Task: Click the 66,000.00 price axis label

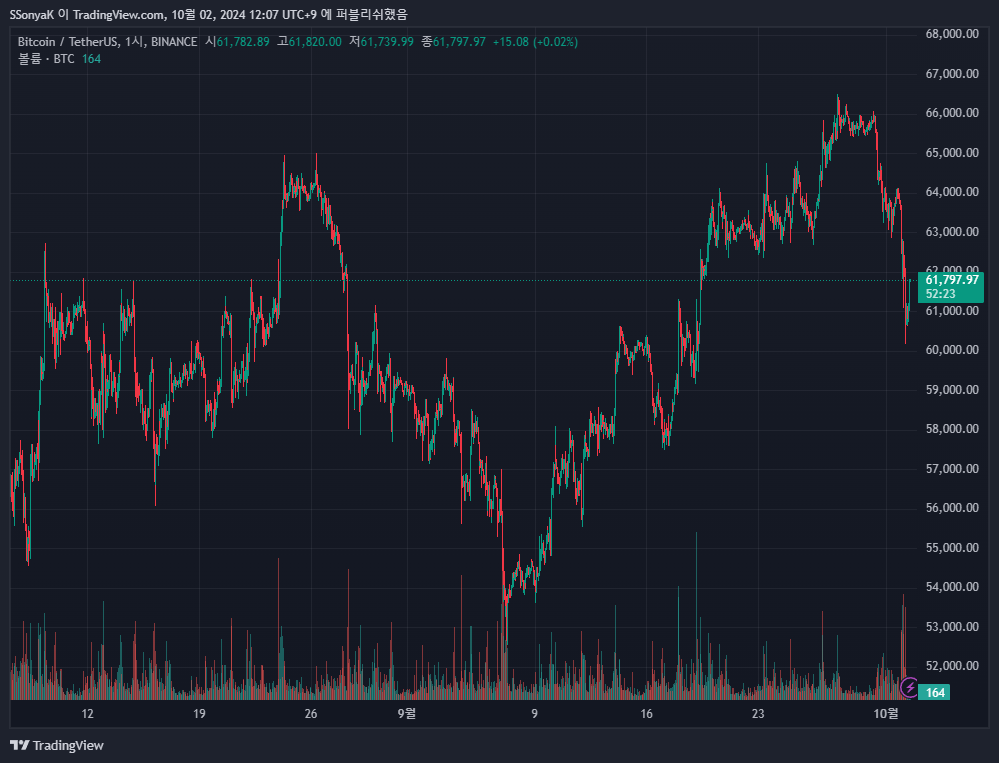Action: pos(952,113)
